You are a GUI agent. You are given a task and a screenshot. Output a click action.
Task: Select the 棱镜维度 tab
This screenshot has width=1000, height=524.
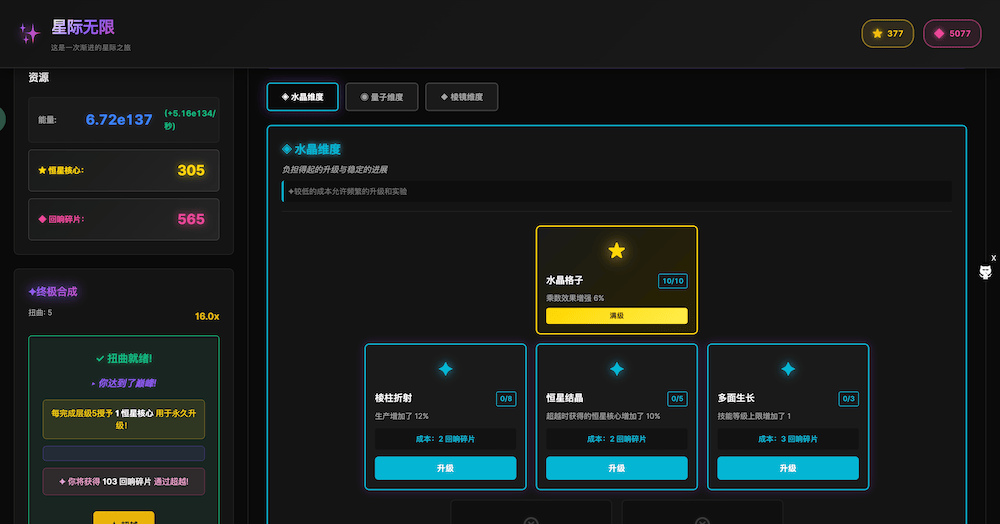pyautogui.click(x=461, y=97)
